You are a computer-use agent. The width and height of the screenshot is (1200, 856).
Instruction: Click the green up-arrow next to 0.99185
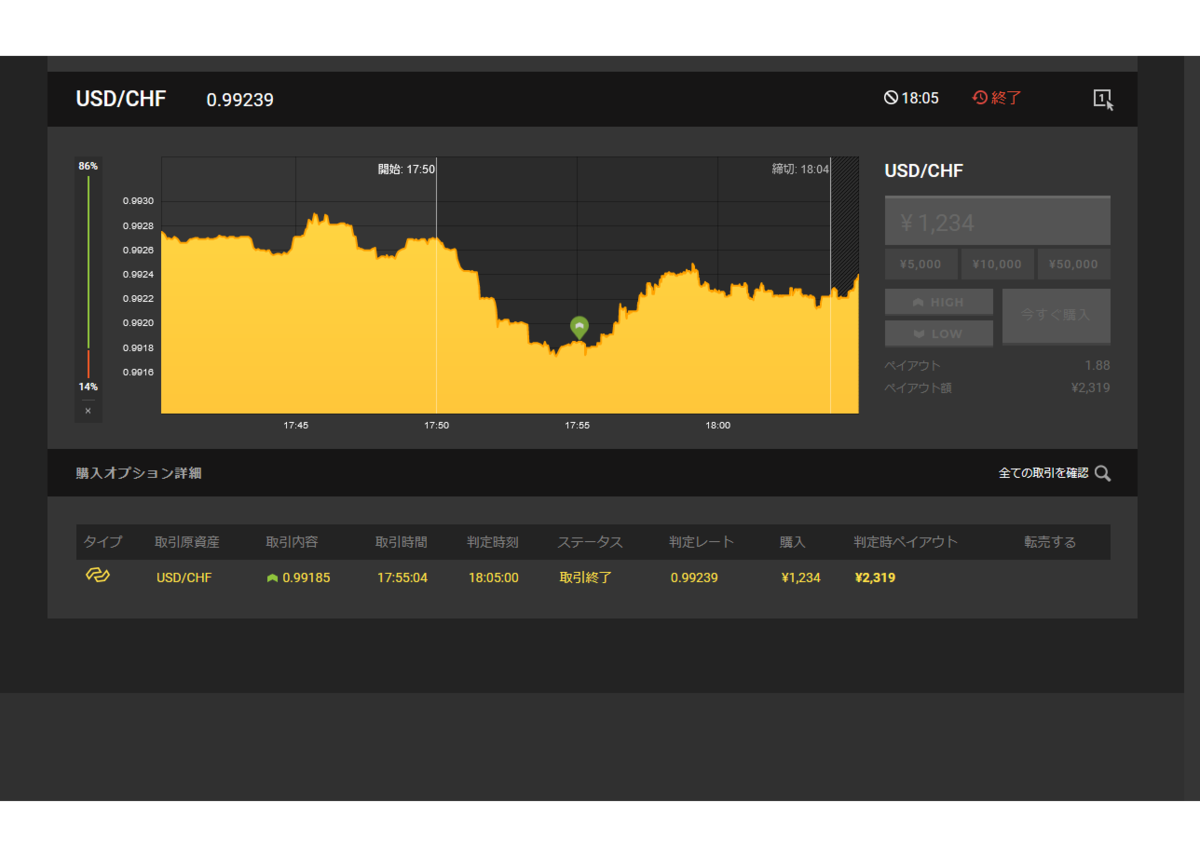pyautogui.click(x=272, y=578)
